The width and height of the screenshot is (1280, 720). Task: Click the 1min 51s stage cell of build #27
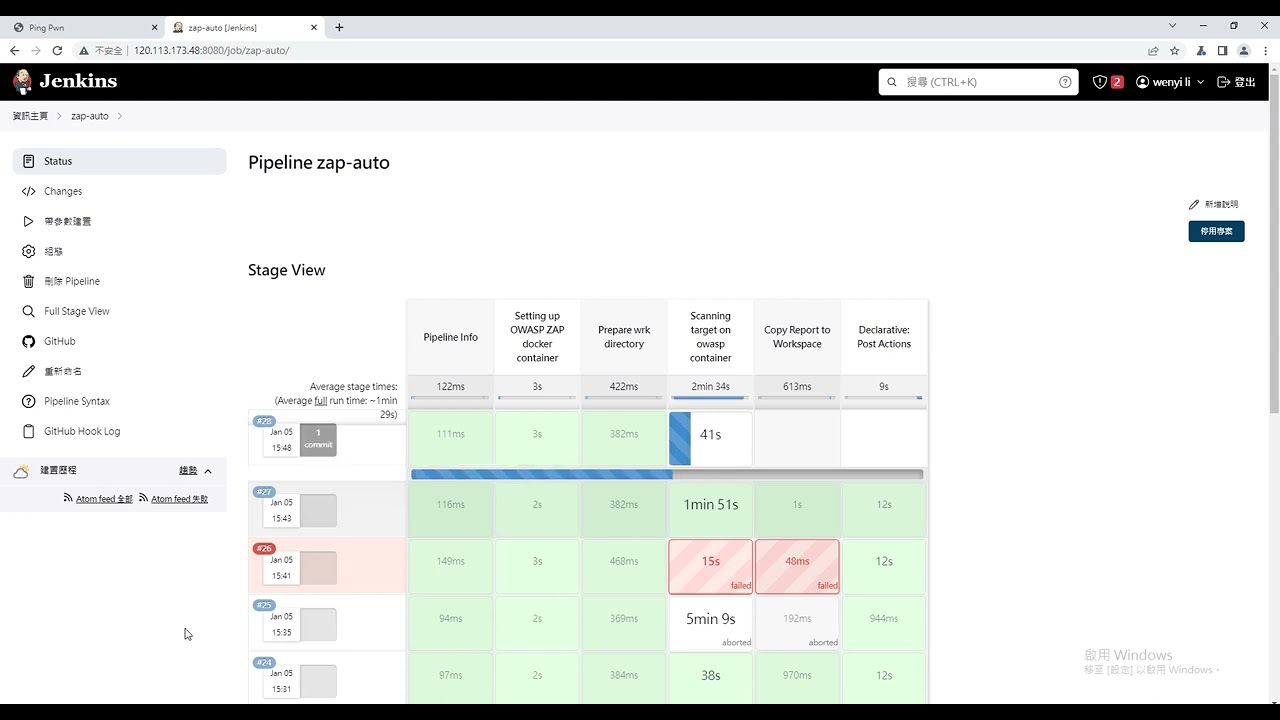click(x=710, y=510)
